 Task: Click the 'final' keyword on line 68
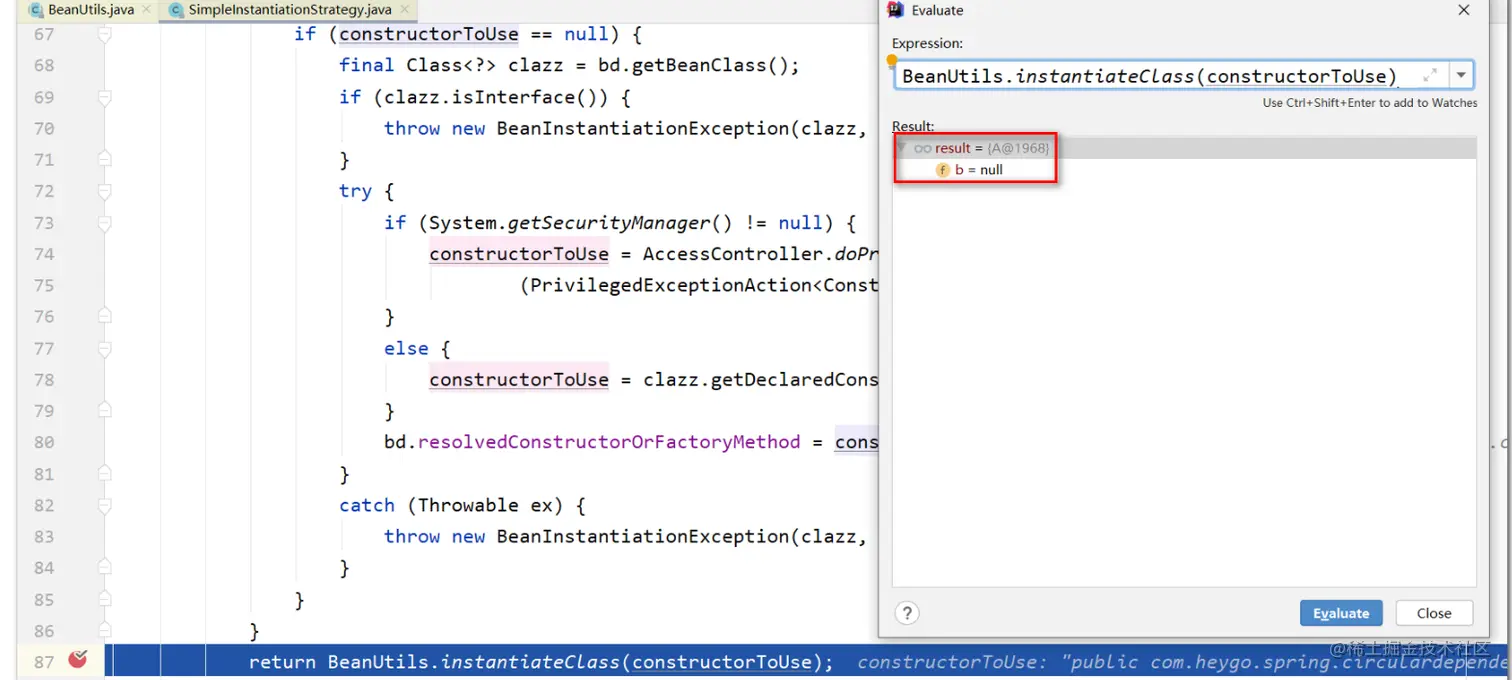point(366,65)
